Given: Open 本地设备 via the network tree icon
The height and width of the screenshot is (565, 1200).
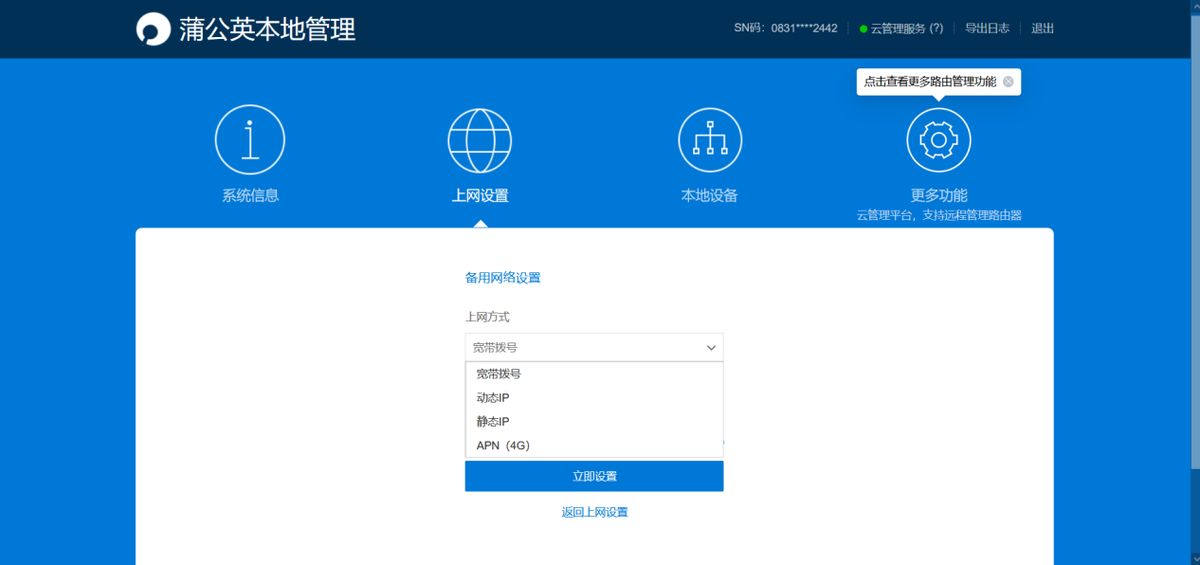Looking at the screenshot, I should click(x=709, y=140).
